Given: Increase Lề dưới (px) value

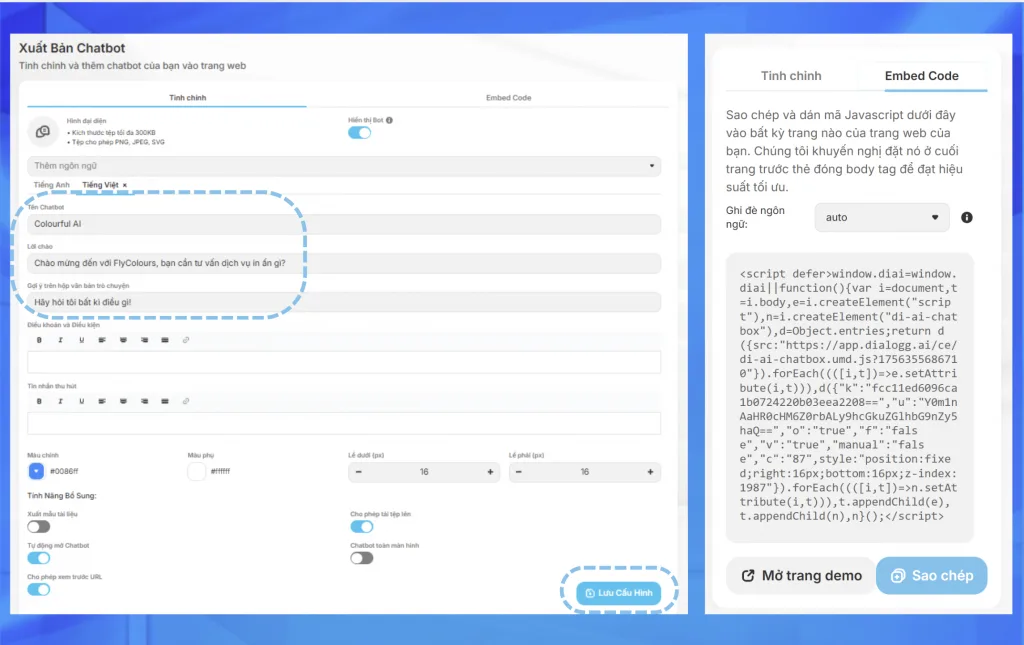Looking at the screenshot, I should click(x=490, y=472).
